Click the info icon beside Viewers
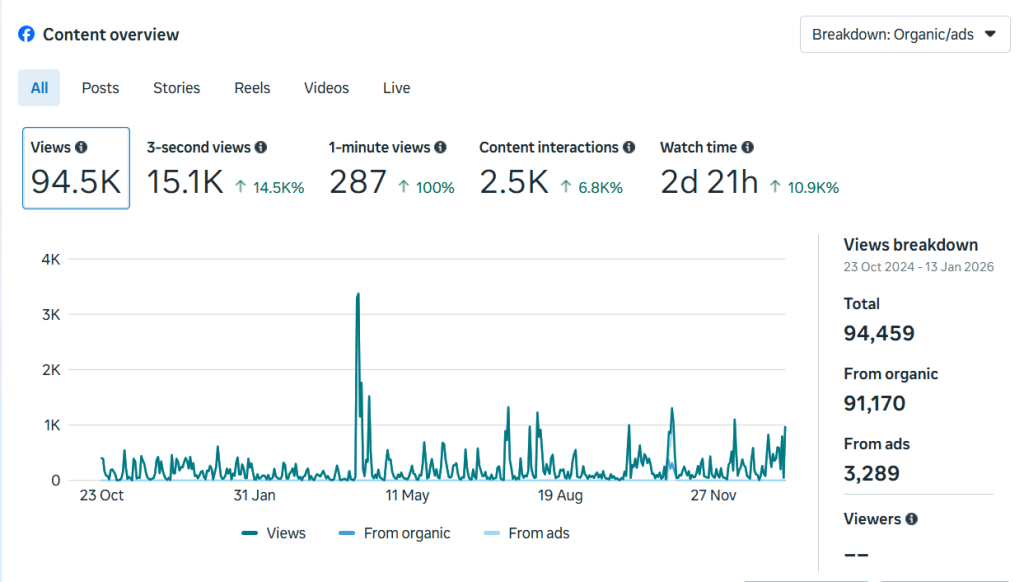This screenshot has height=582, width=1024. (911, 519)
